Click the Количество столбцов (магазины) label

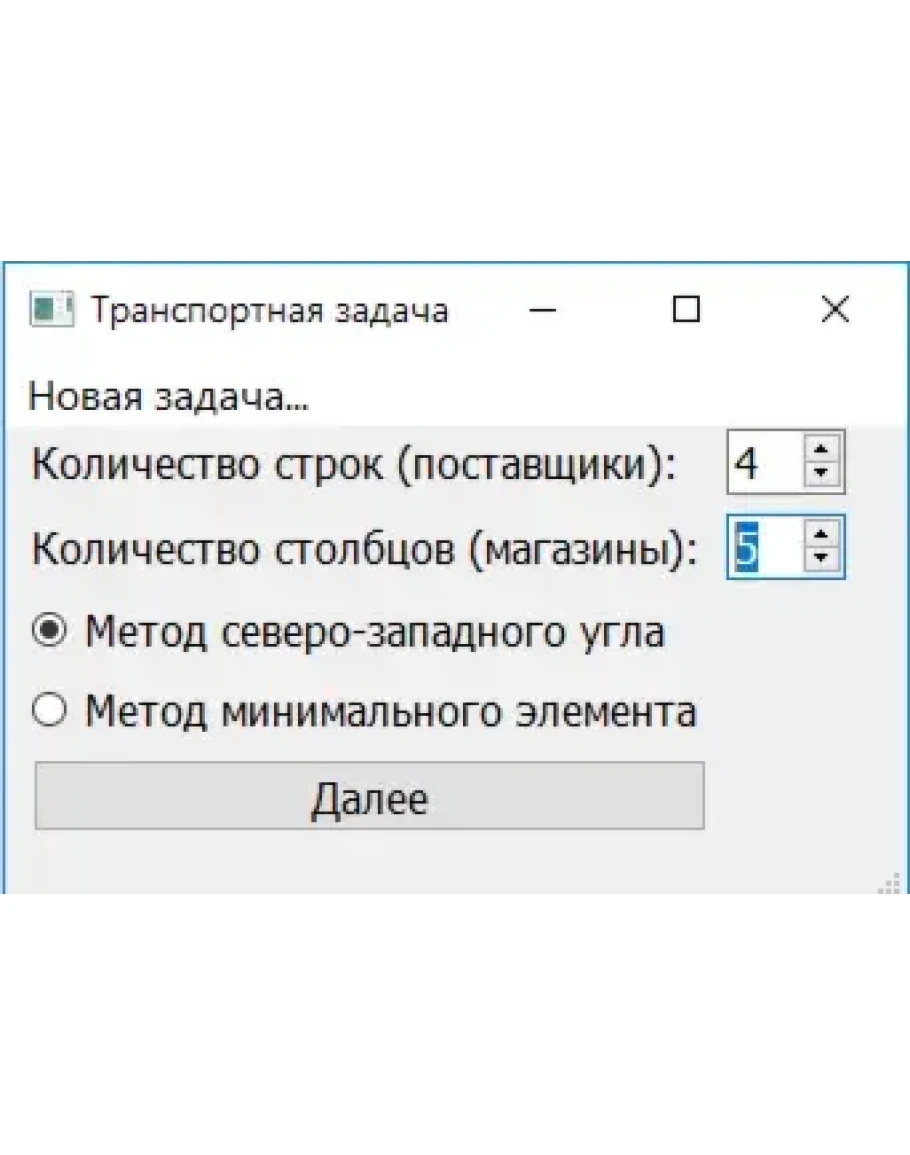tap(364, 549)
